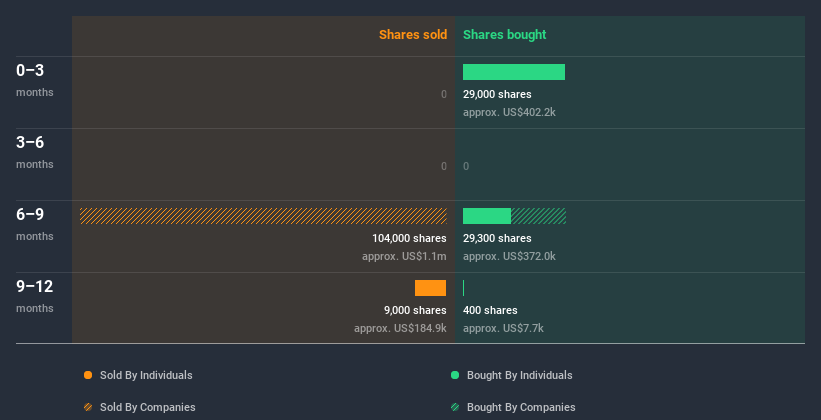This screenshot has width=821, height=420.
Task: Click the approx. US$372.0k amount
Action: click(x=509, y=257)
